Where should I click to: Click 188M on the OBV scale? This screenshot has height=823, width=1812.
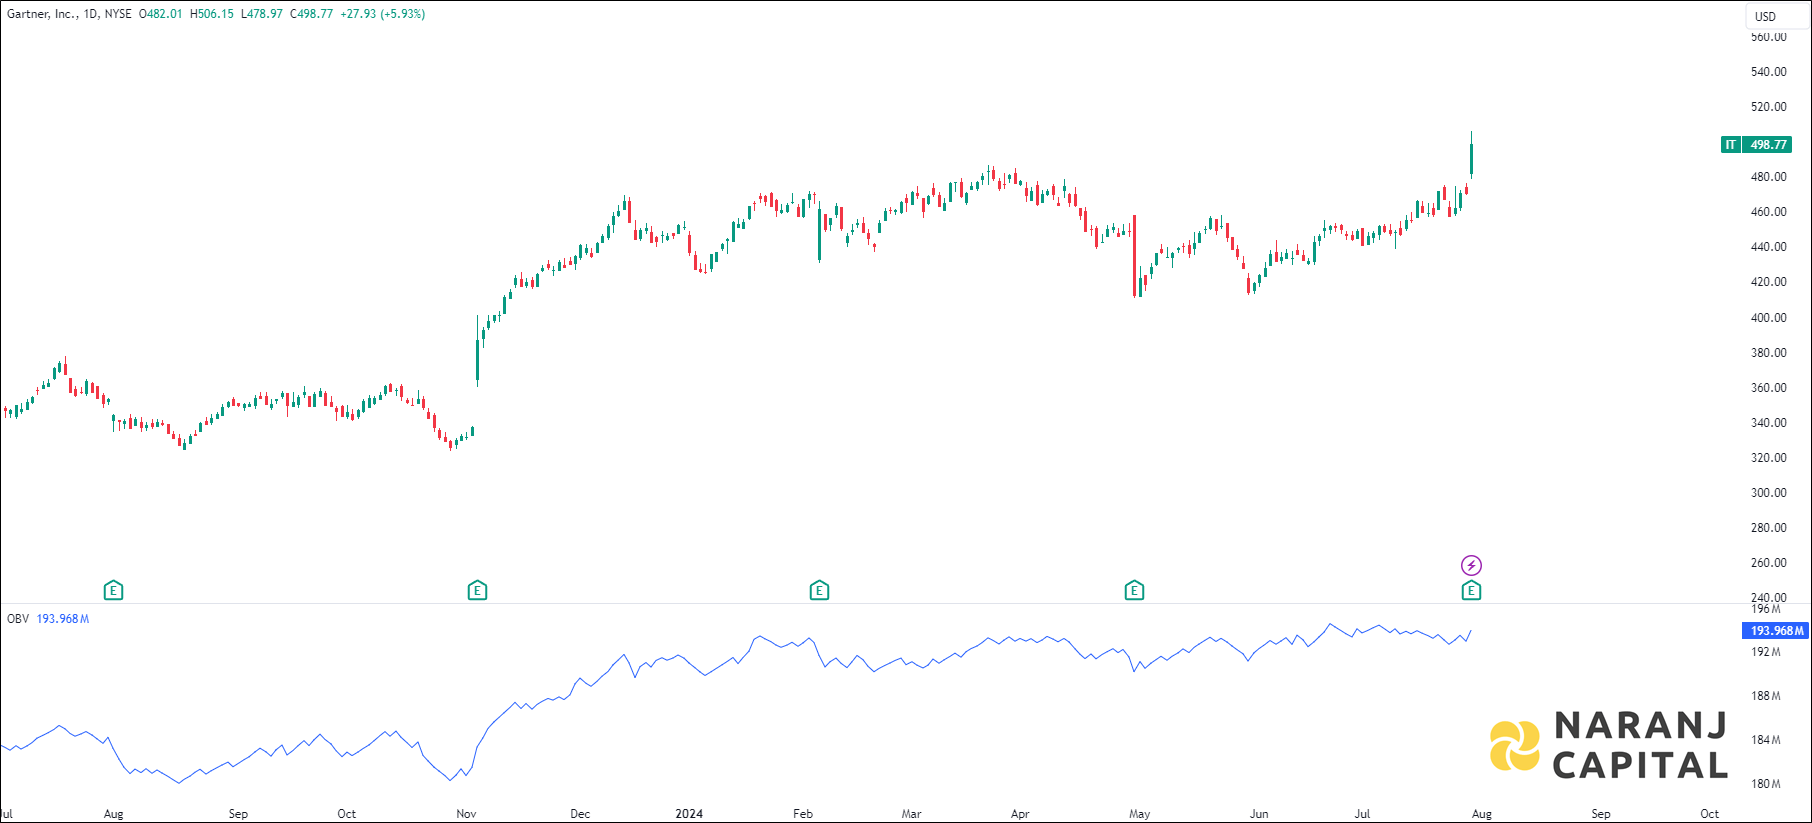(1766, 696)
